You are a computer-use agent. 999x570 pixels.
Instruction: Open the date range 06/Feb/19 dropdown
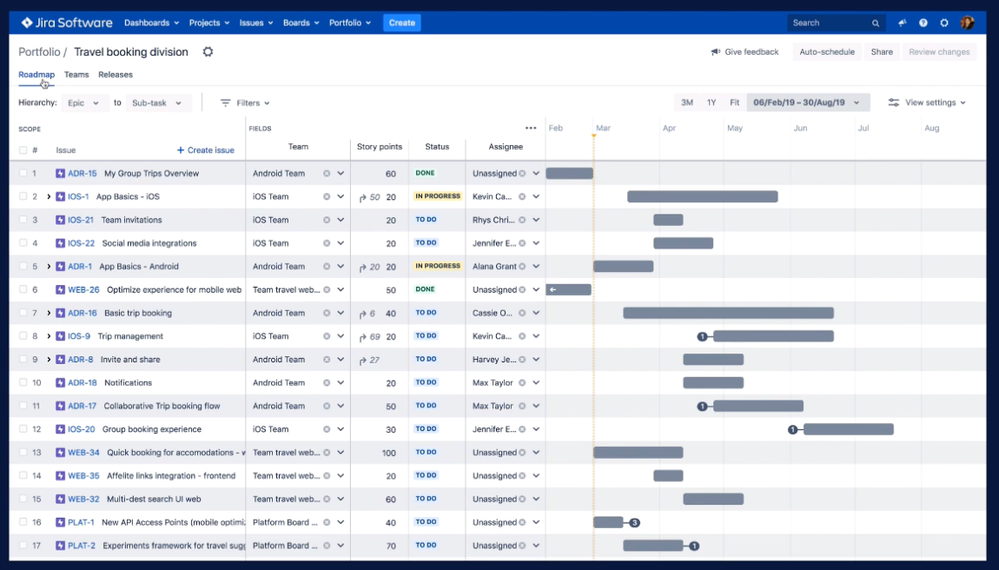point(807,103)
